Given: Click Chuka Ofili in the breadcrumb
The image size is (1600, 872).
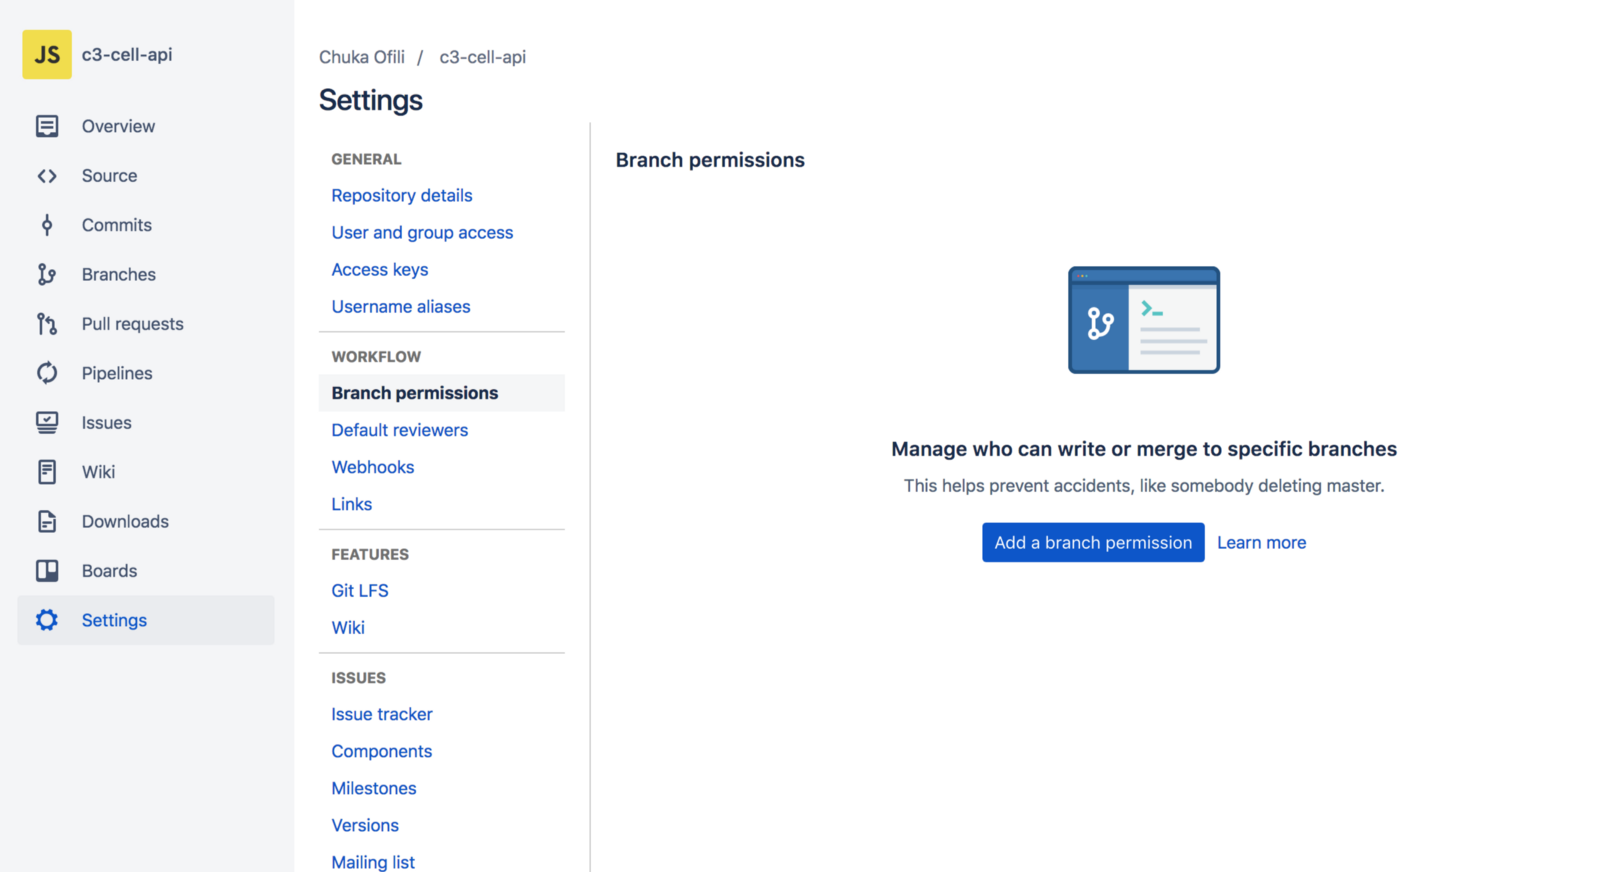Looking at the screenshot, I should 362,57.
